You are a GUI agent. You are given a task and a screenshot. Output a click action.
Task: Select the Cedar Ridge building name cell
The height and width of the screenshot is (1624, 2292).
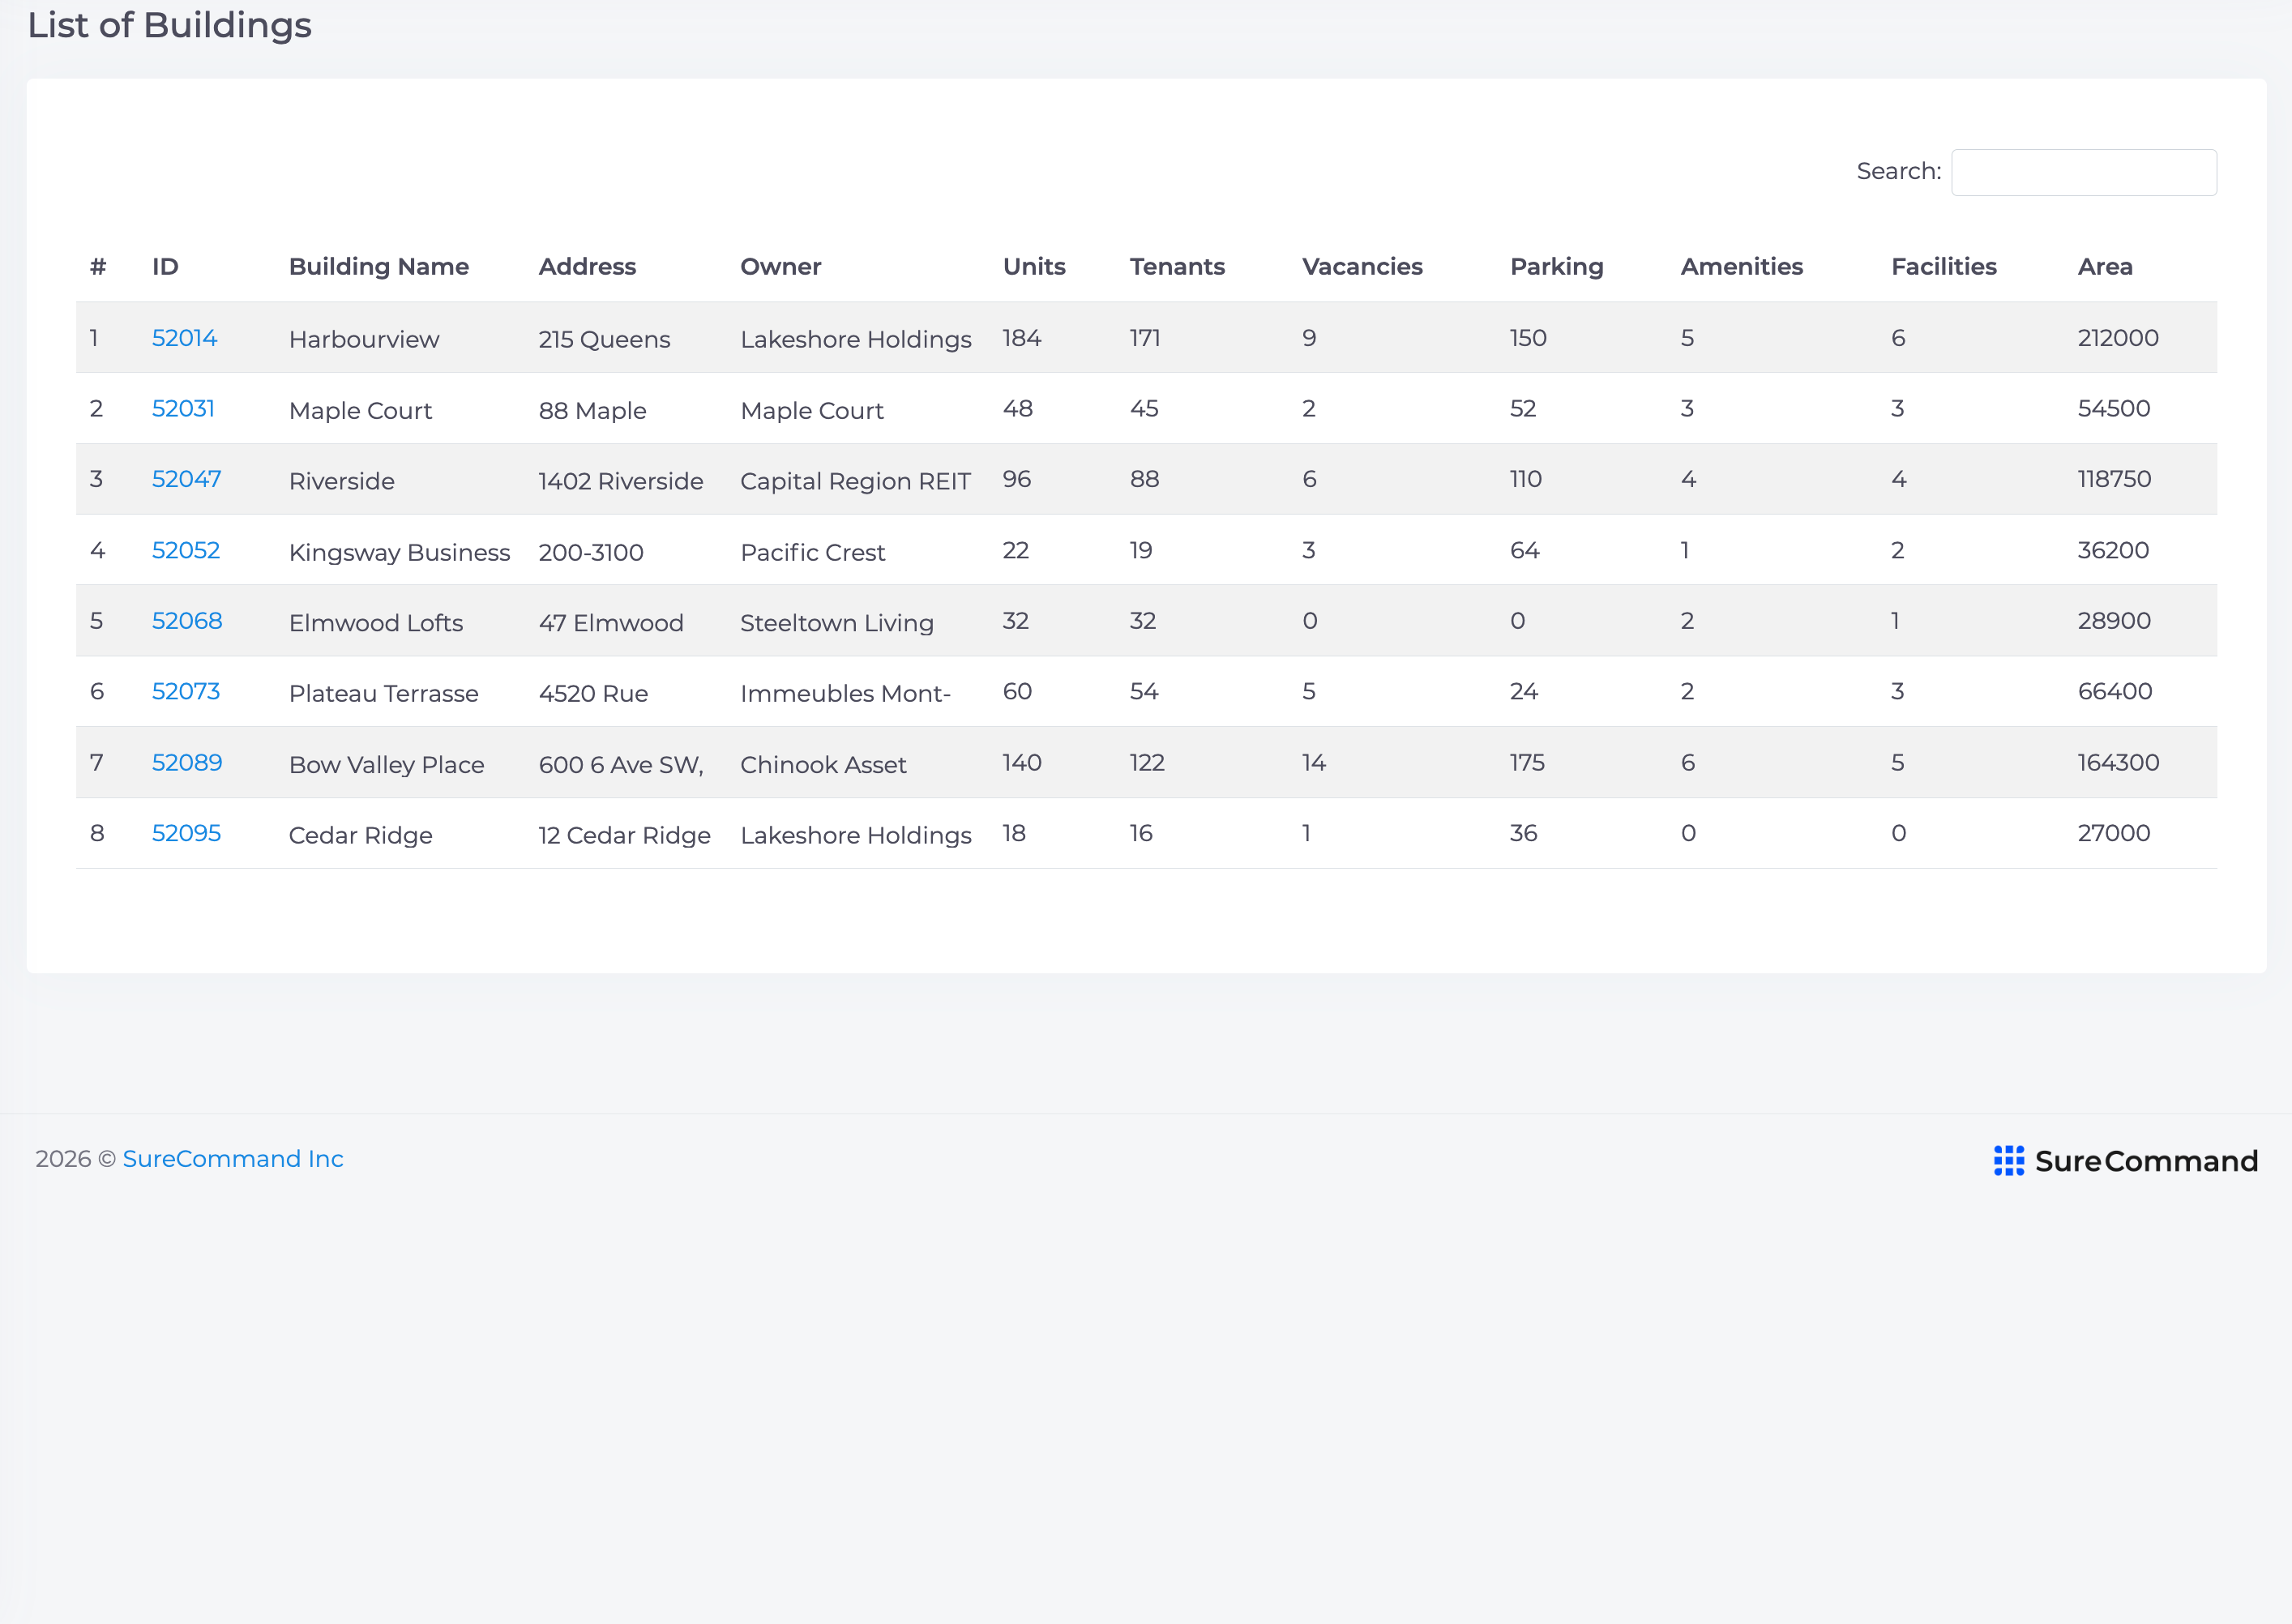[x=361, y=835]
